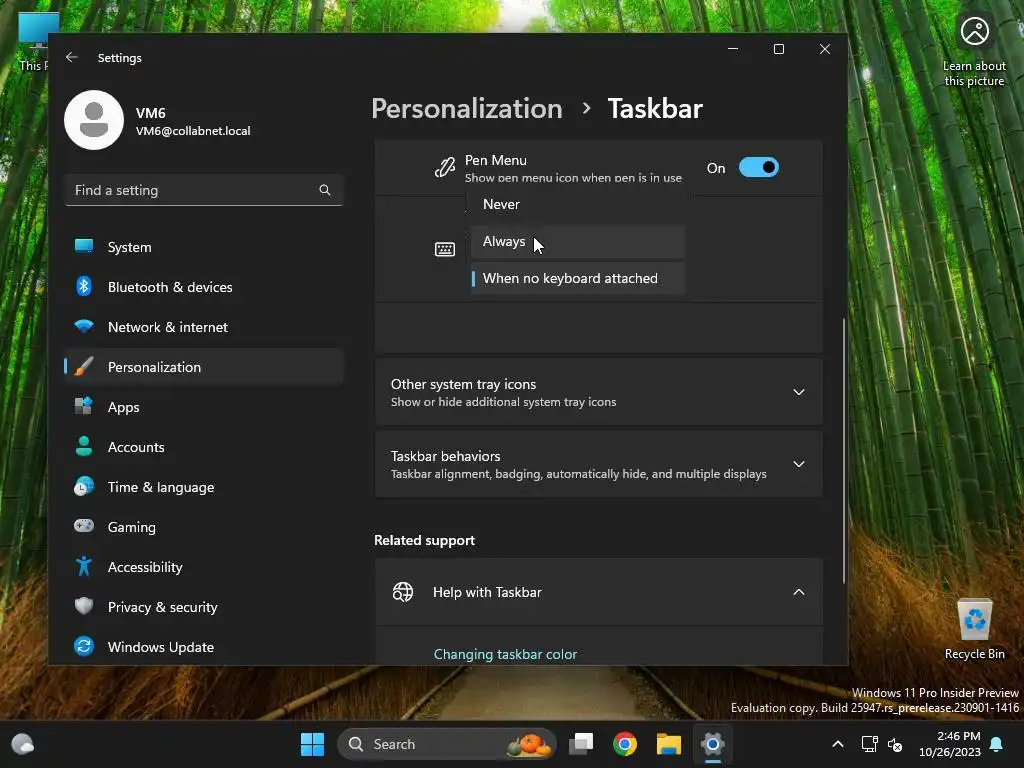Image resolution: width=1024 pixels, height=768 pixels.
Task: Click the Windows Update refresh icon
Action: (84, 647)
